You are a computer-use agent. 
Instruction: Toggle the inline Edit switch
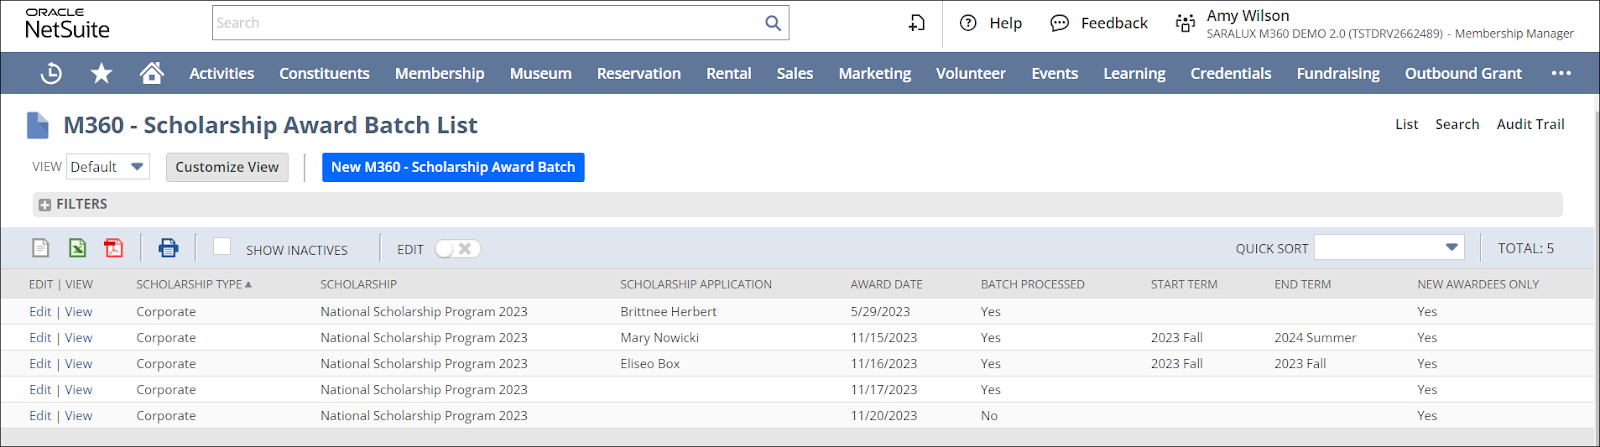(x=458, y=249)
